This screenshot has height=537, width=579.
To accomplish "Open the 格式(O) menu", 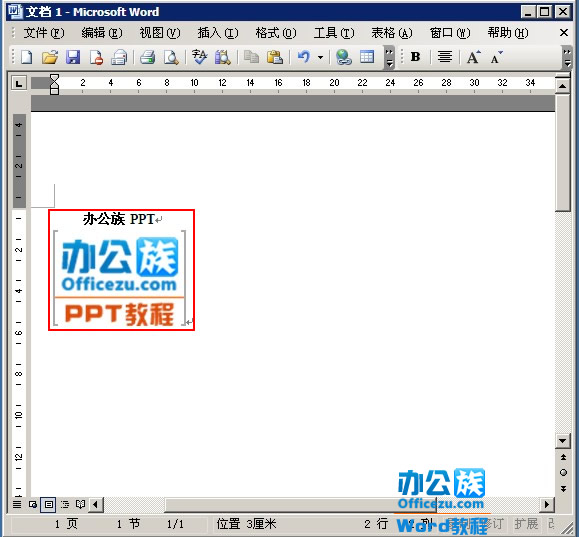I will click(276, 33).
